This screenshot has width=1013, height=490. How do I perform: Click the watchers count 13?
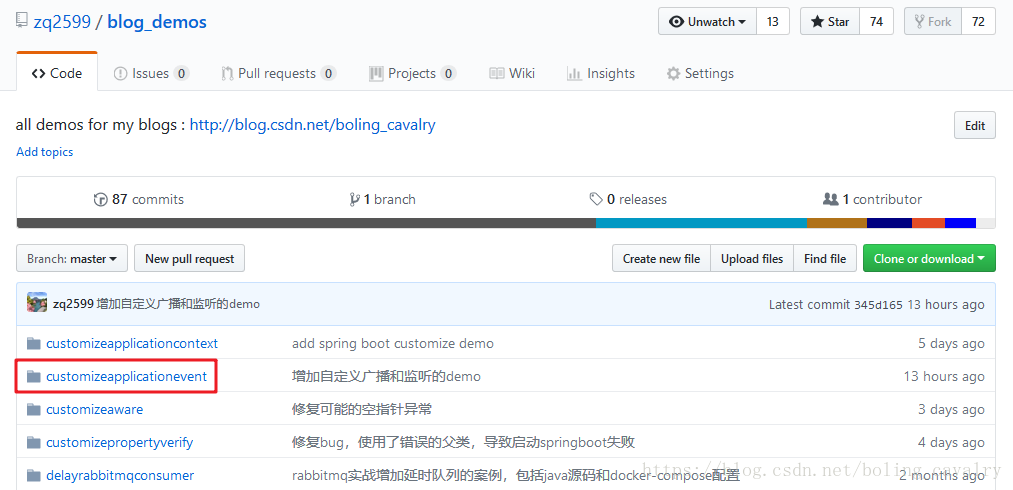click(x=773, y=21)
